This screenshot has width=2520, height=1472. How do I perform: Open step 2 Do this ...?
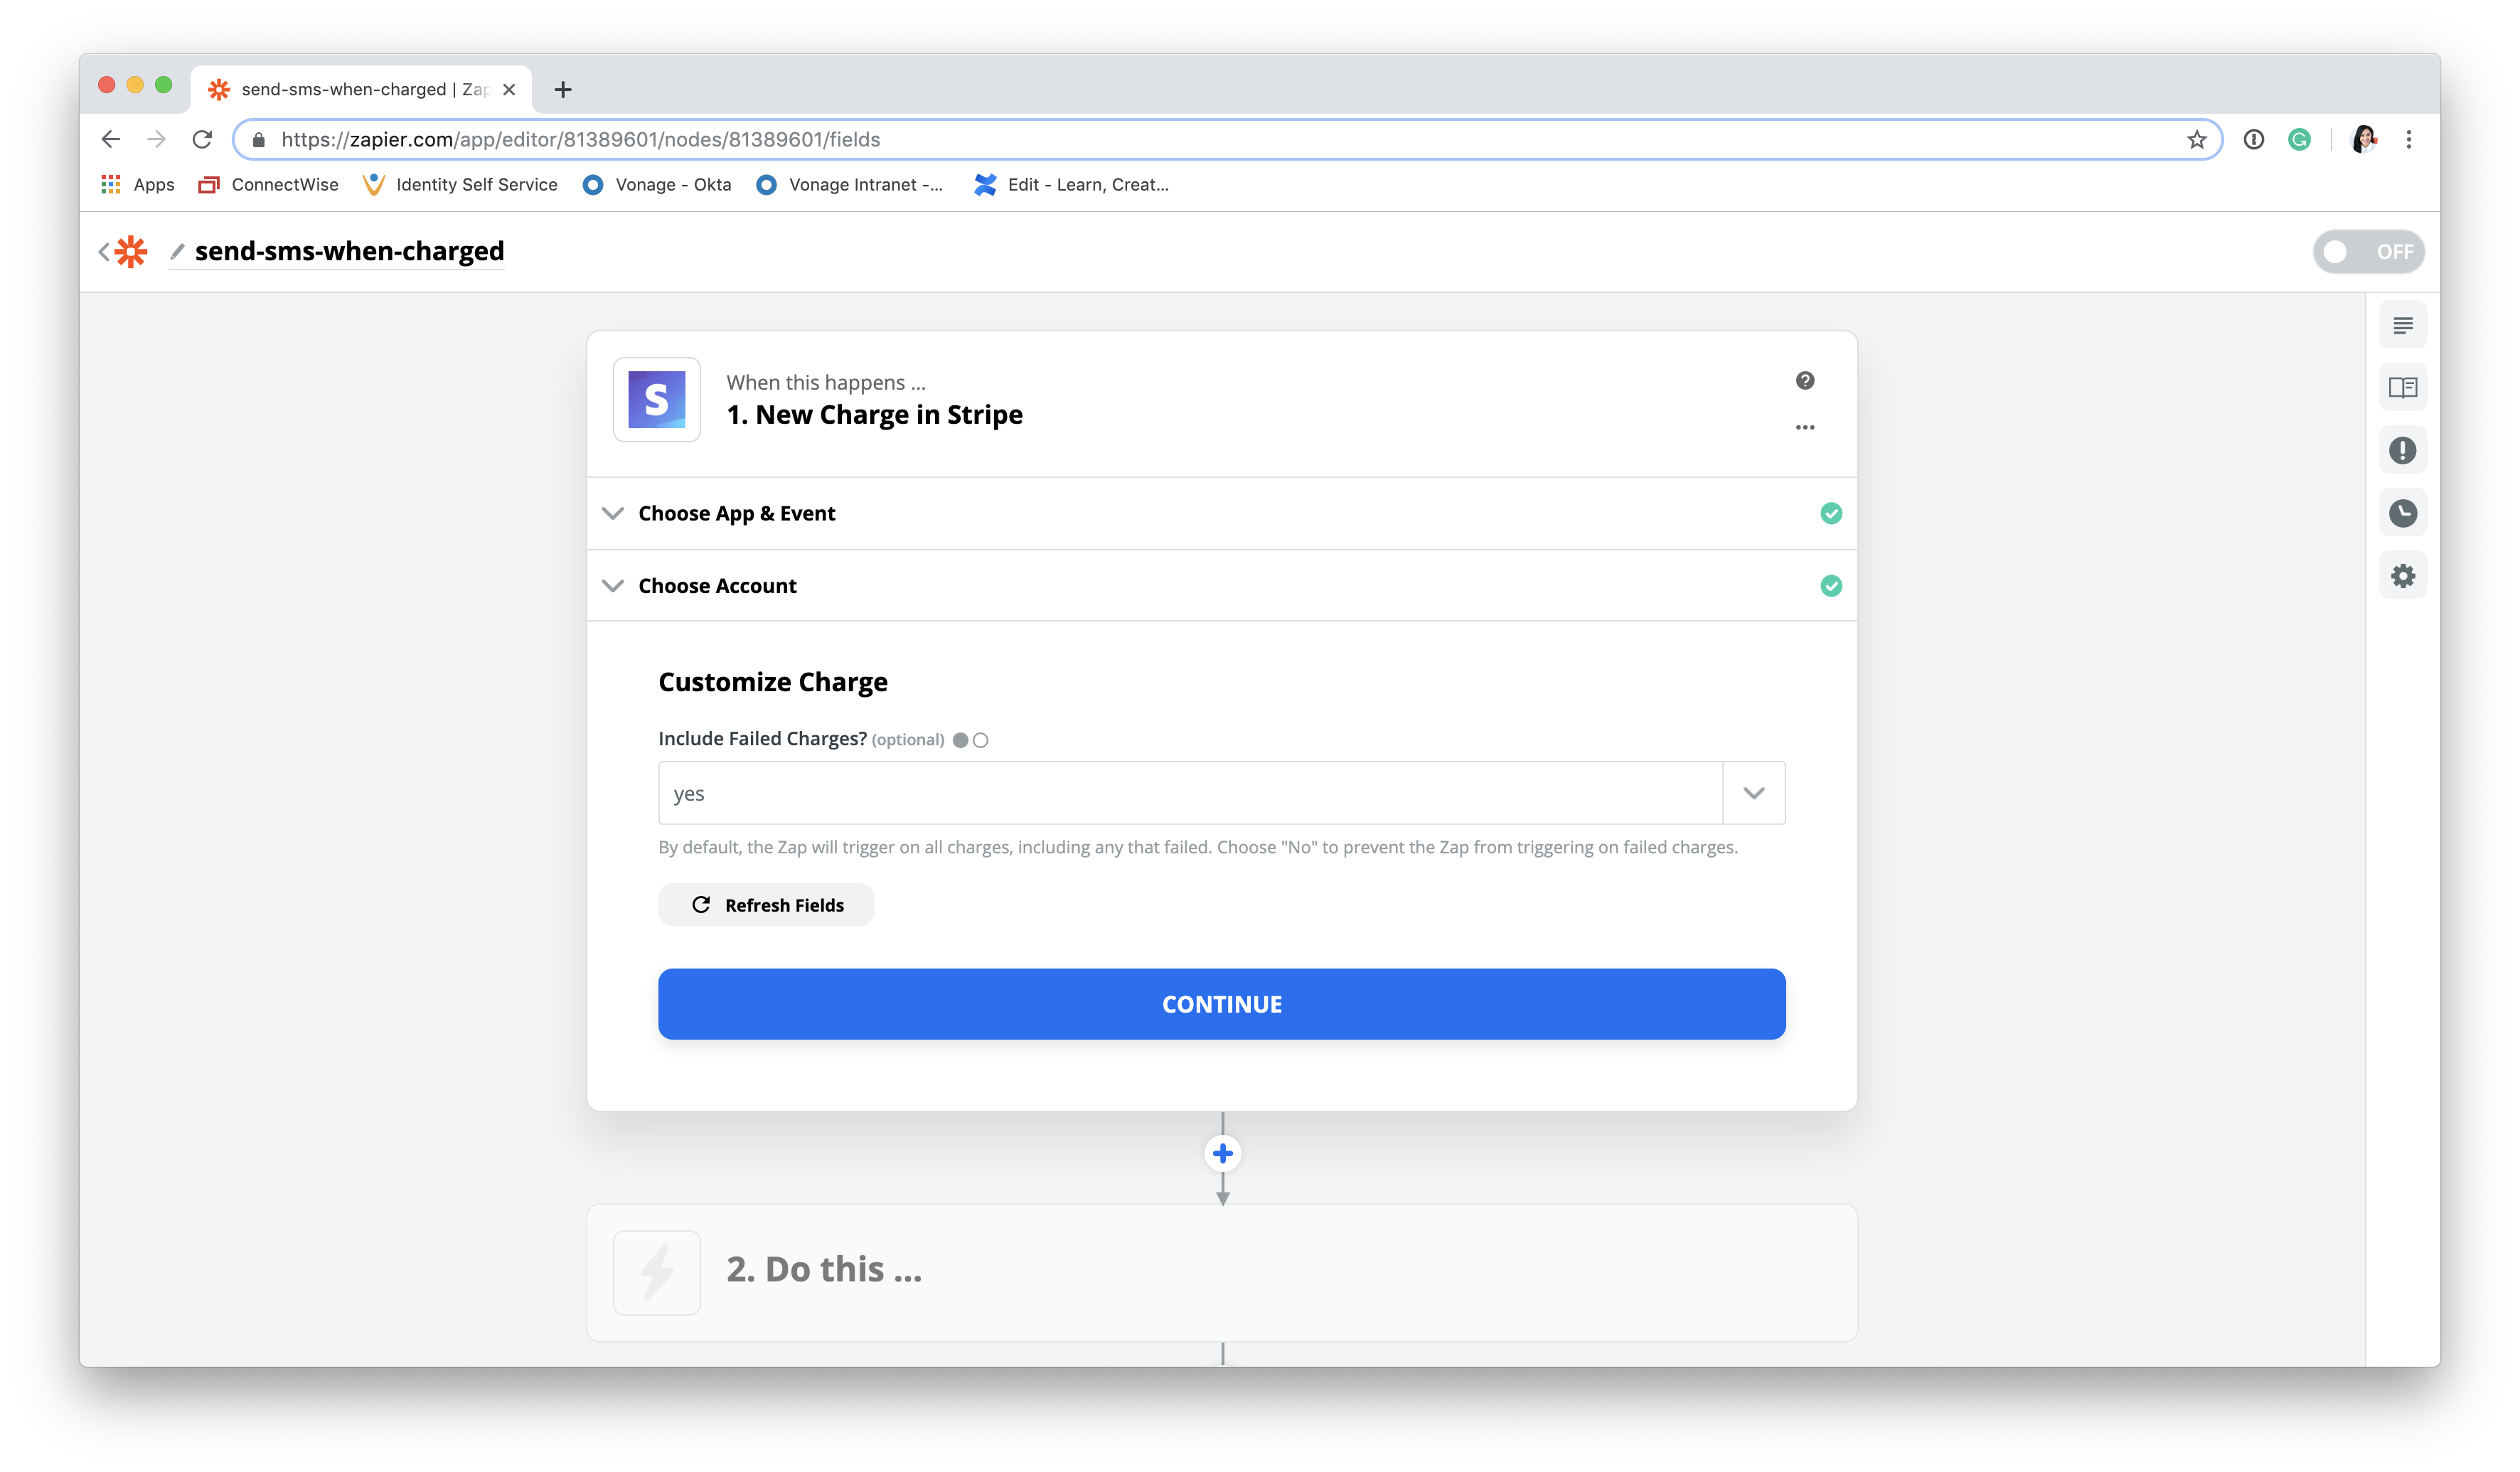[1222, 1273]
